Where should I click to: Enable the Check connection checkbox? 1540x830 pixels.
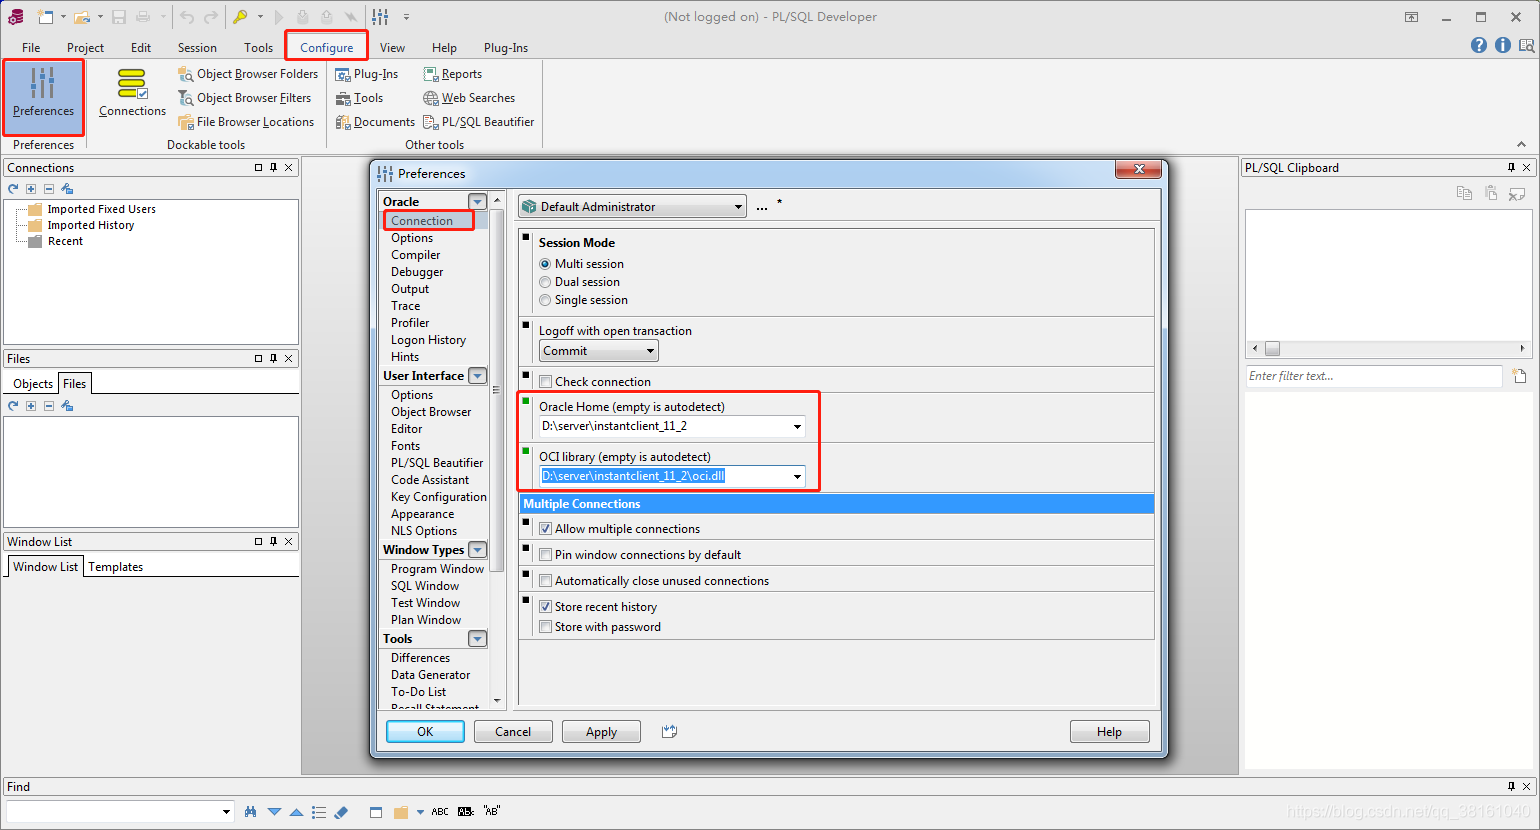point(546,382)
